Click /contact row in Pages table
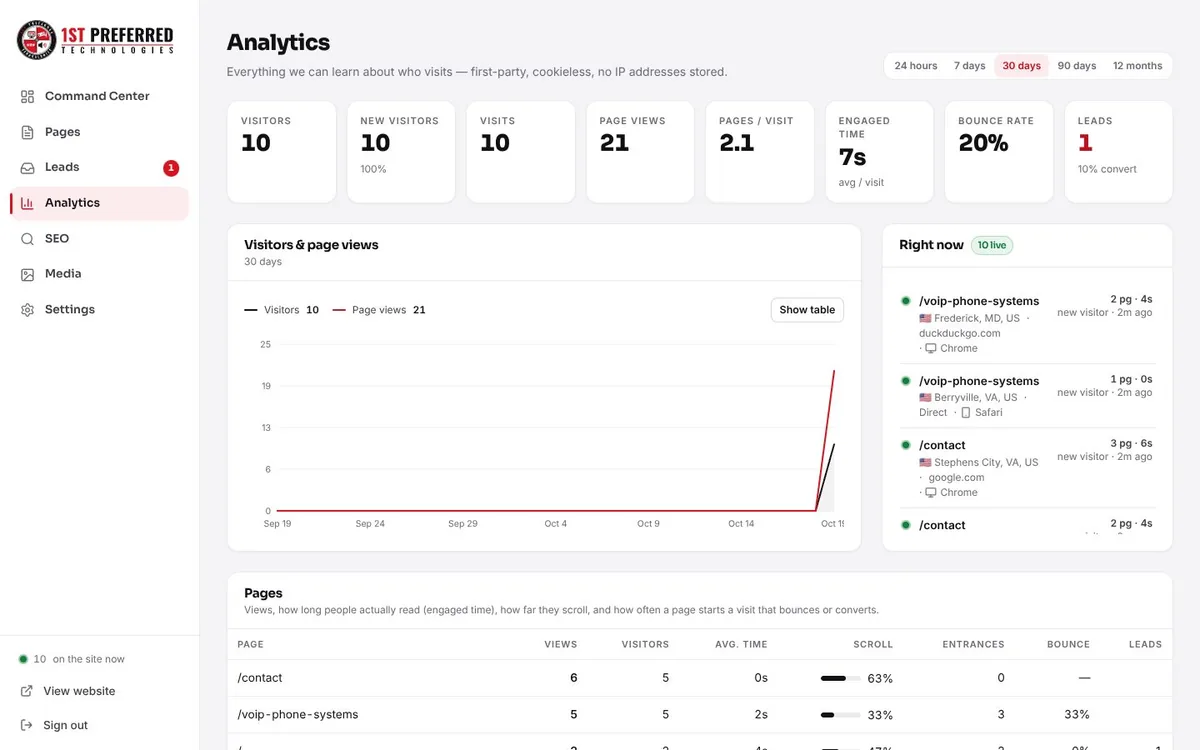1200x750 pixels. pos(700,678)
